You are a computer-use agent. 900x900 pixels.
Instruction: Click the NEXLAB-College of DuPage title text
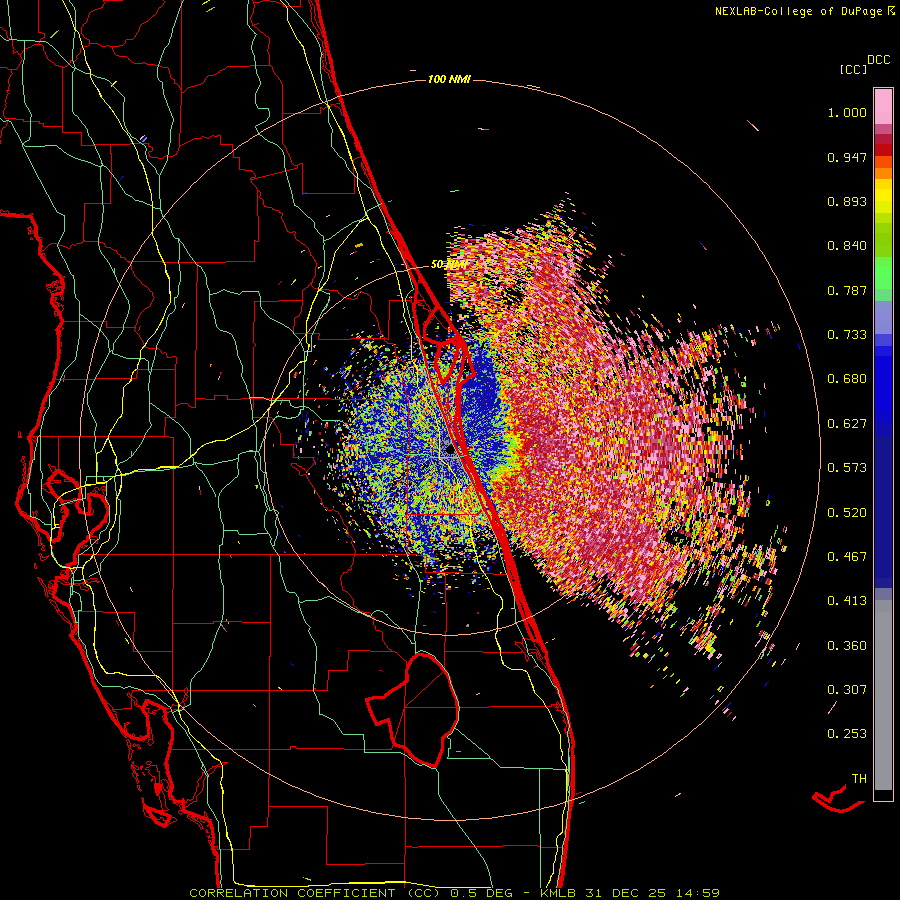click(x=800, y=11)
